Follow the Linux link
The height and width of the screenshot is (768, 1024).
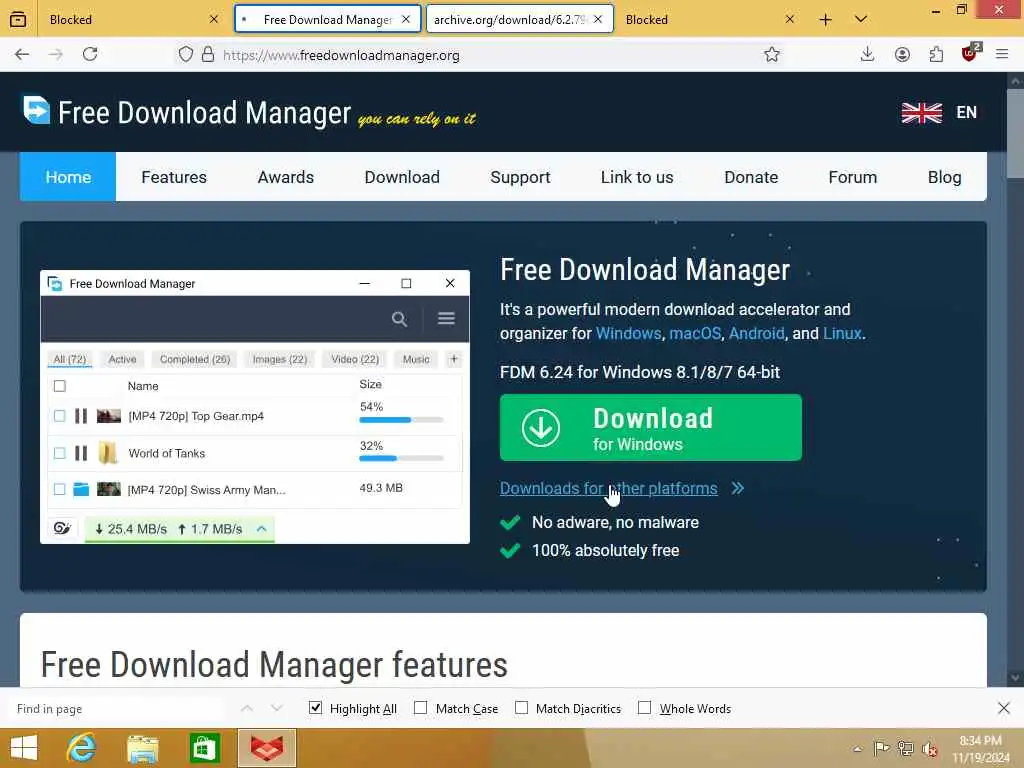[842, 333]
